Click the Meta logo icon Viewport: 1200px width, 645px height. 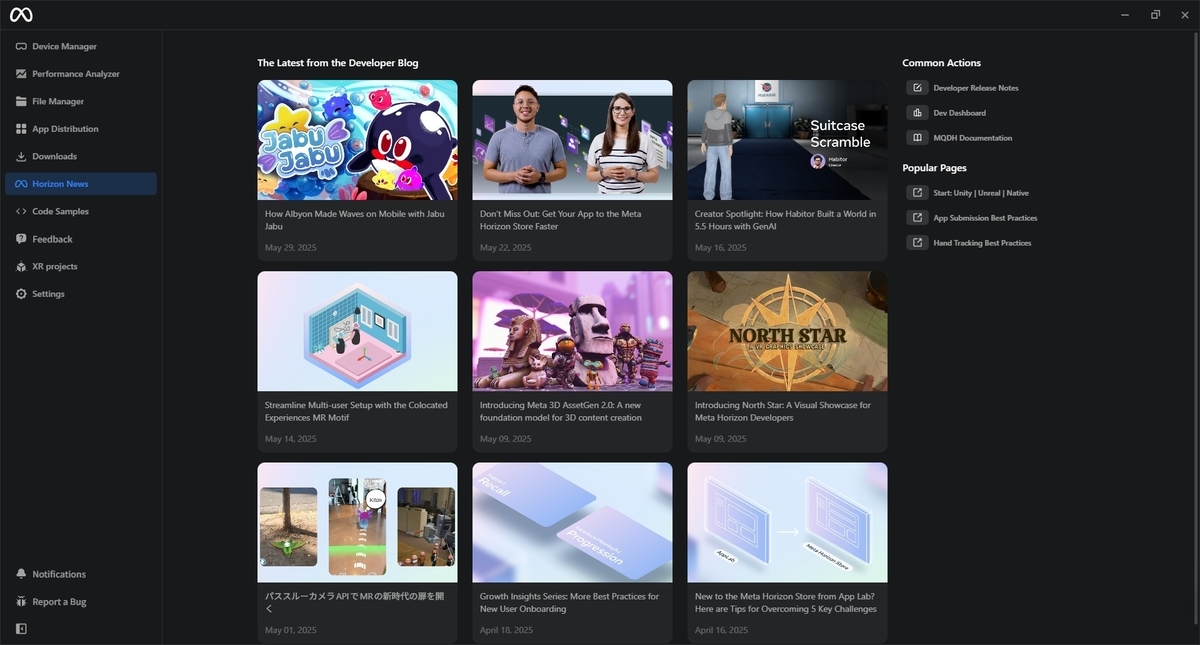[x=22, y=14]
